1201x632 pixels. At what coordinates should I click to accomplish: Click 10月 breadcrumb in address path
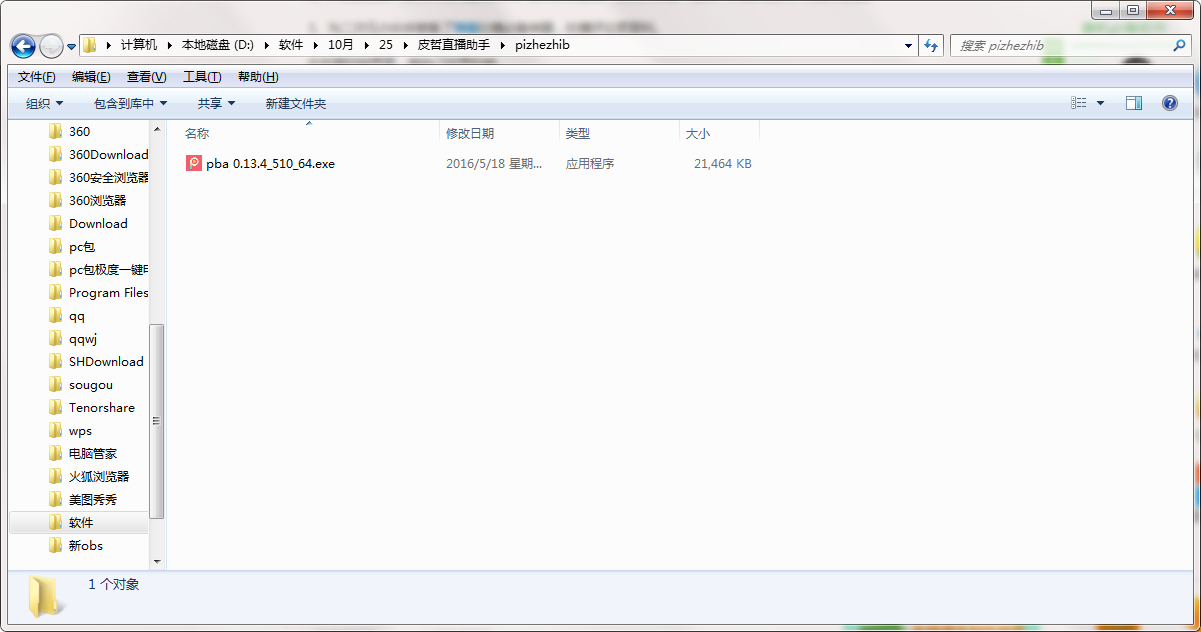pos(341,45)
